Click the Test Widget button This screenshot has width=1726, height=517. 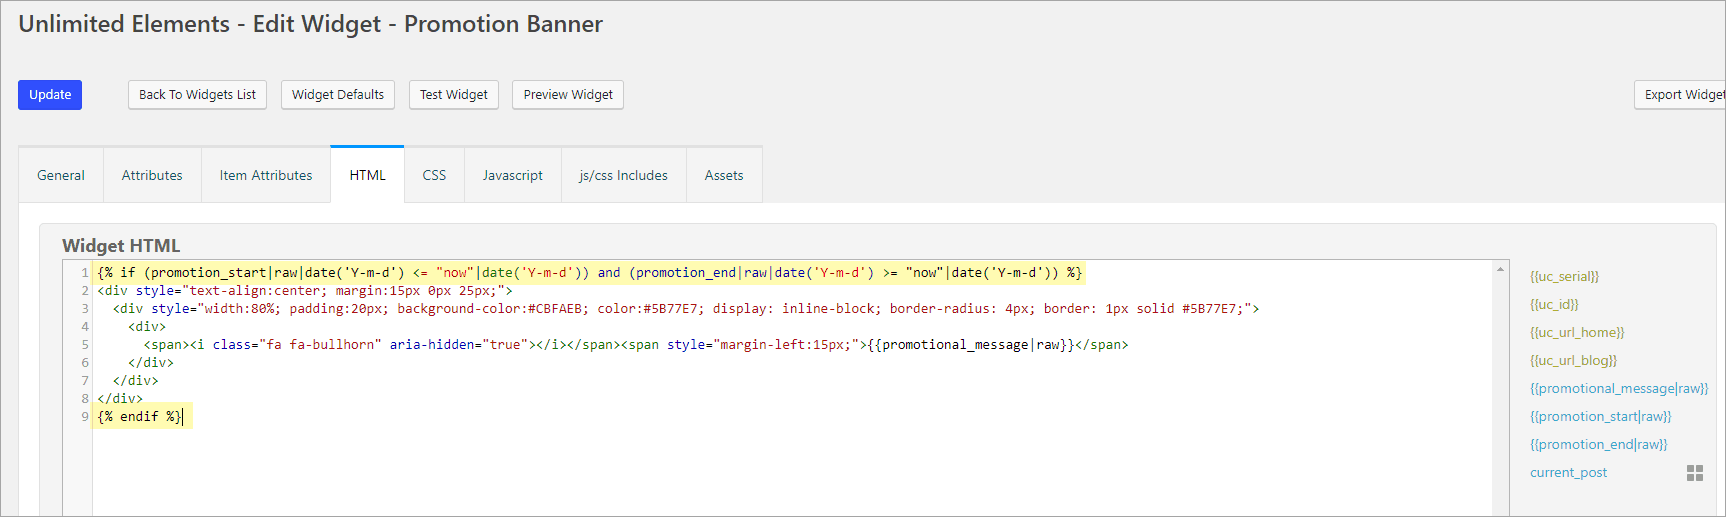point(454,95)
